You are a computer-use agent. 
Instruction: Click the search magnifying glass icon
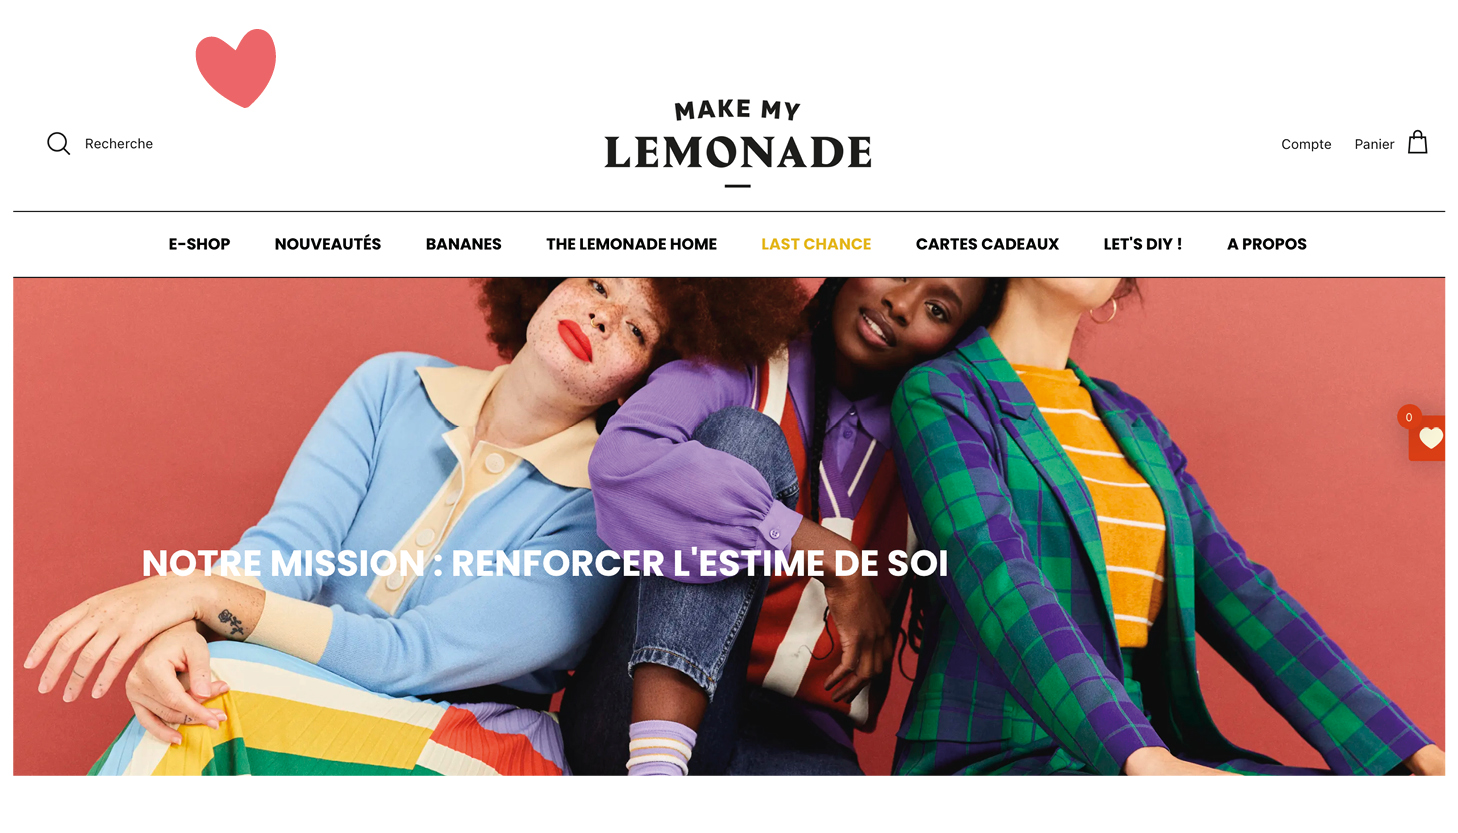pyautogui.click(x=59, y=144)
